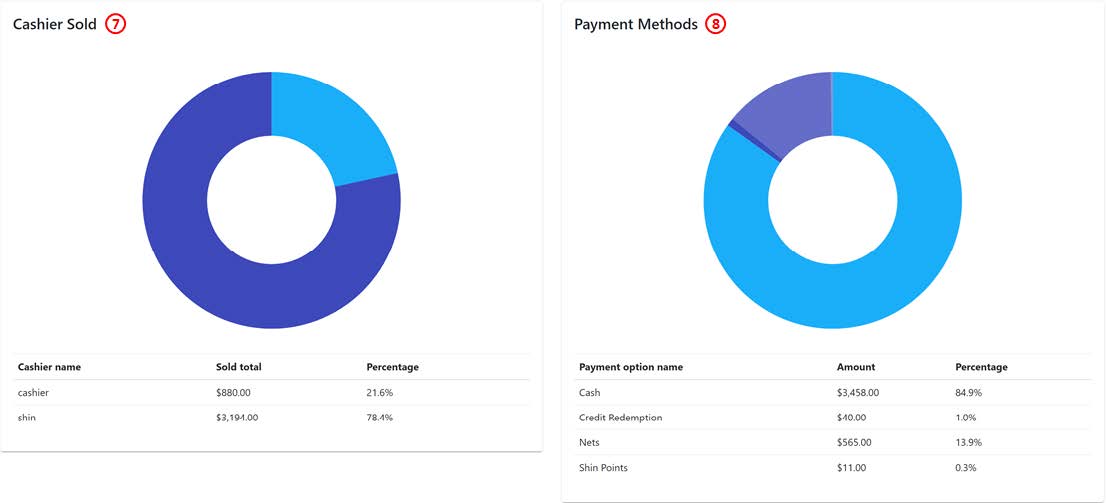
Task: Select the Cash payment option row
Action: [x=590, y=393]
